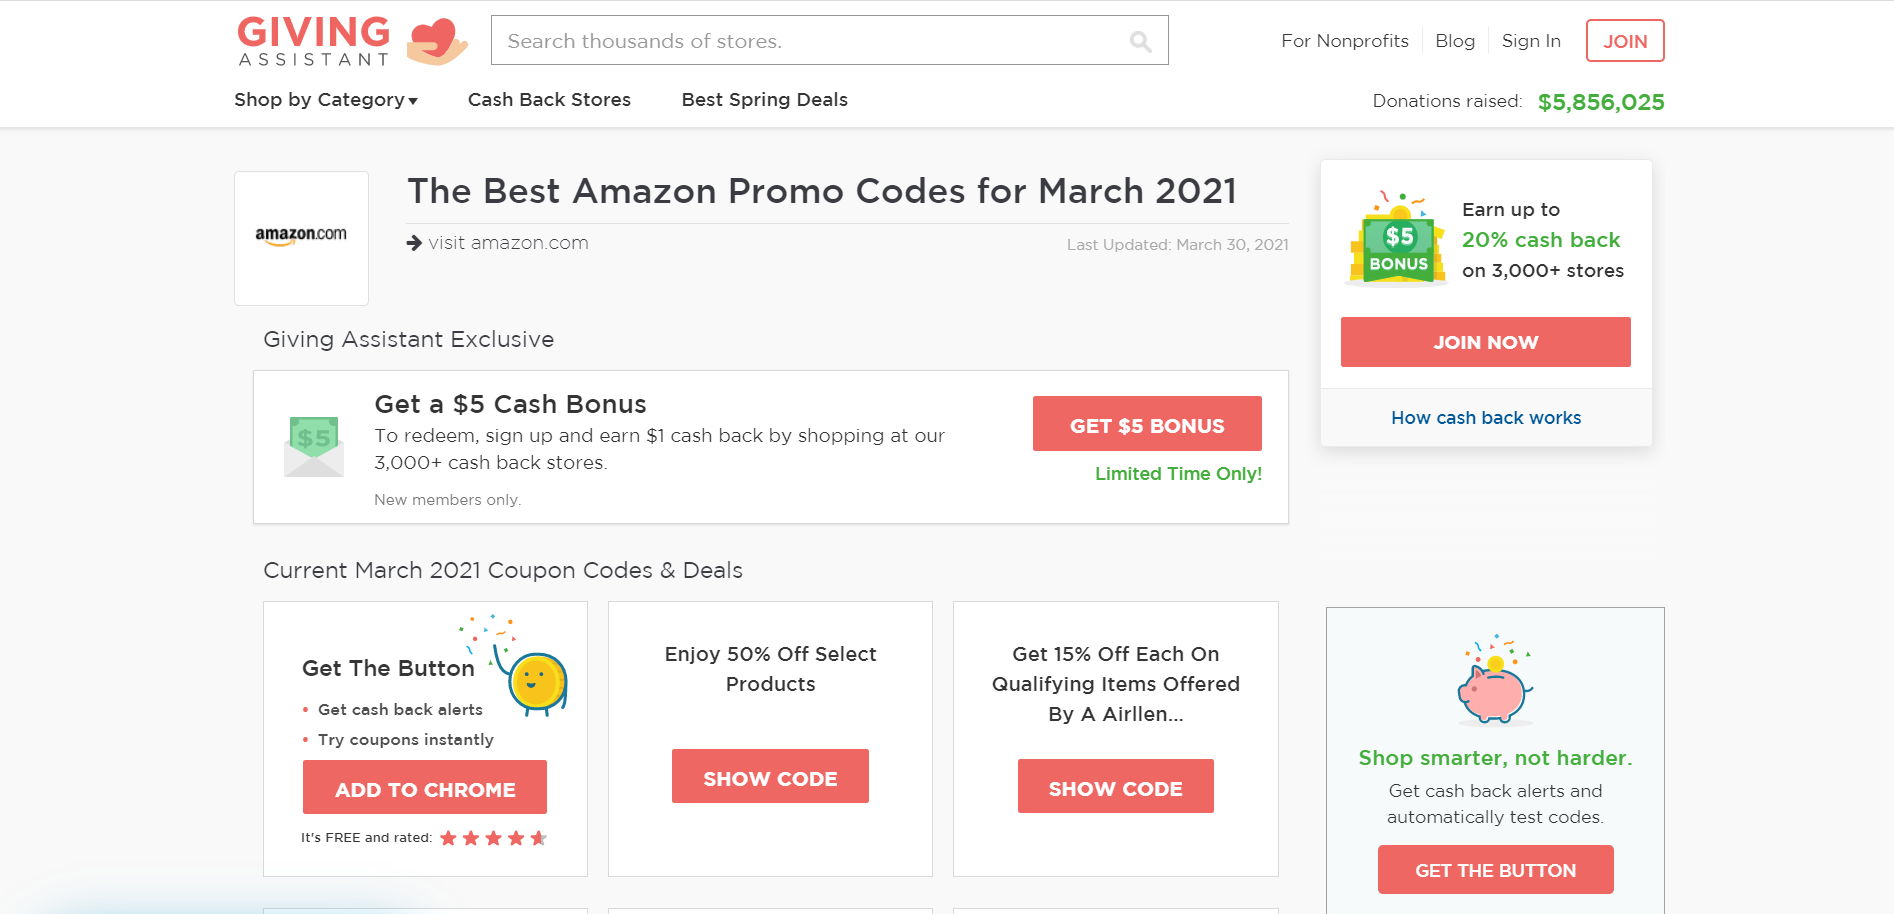Type in the Search thousands of stores field
This screenshot has height=914, width=1894.
(x=810, y=41)
